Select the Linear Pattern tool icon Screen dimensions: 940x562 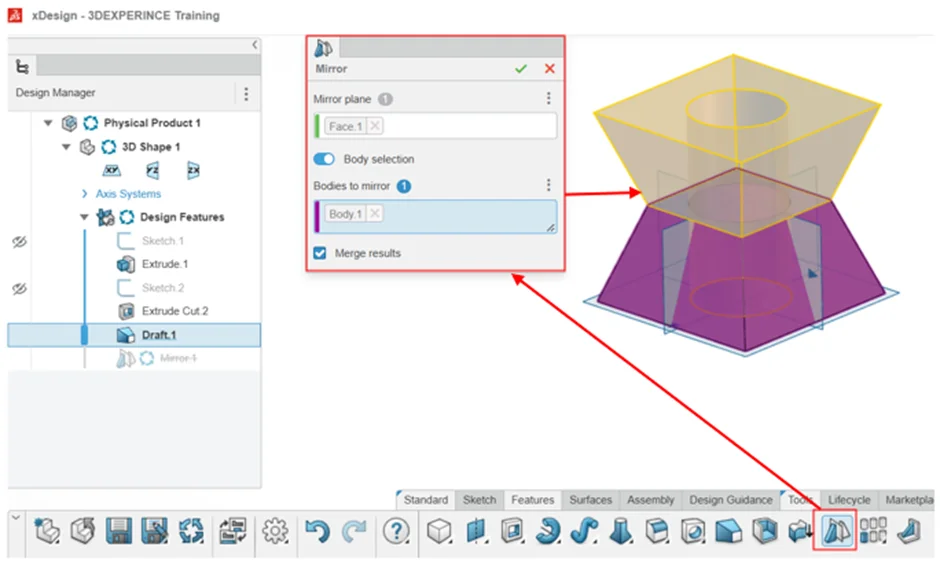(x=873, y=531)
